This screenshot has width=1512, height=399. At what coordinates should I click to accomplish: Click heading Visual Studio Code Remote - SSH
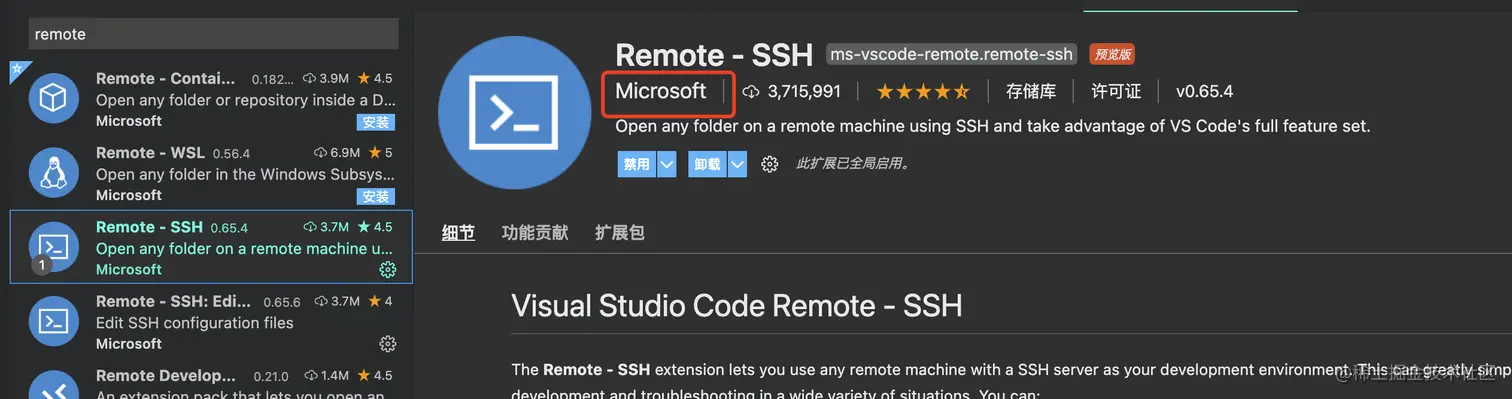[x=737, y=305]
